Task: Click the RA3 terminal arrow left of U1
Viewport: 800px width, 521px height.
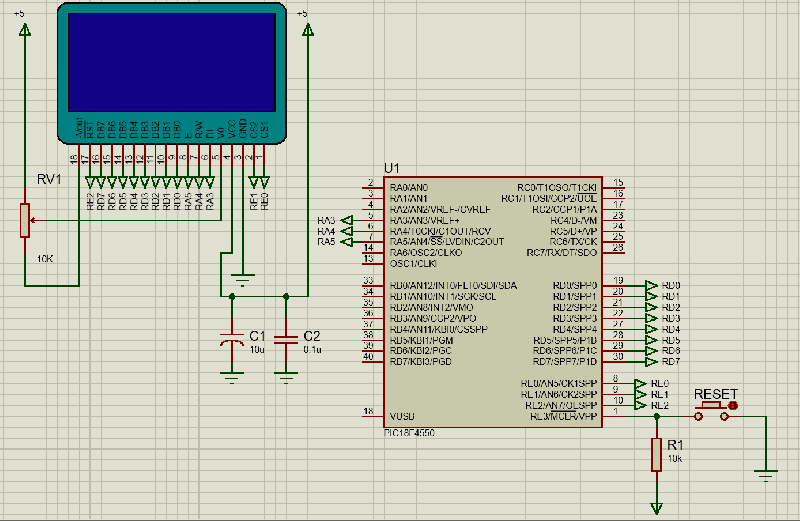Action: point(347,220)
